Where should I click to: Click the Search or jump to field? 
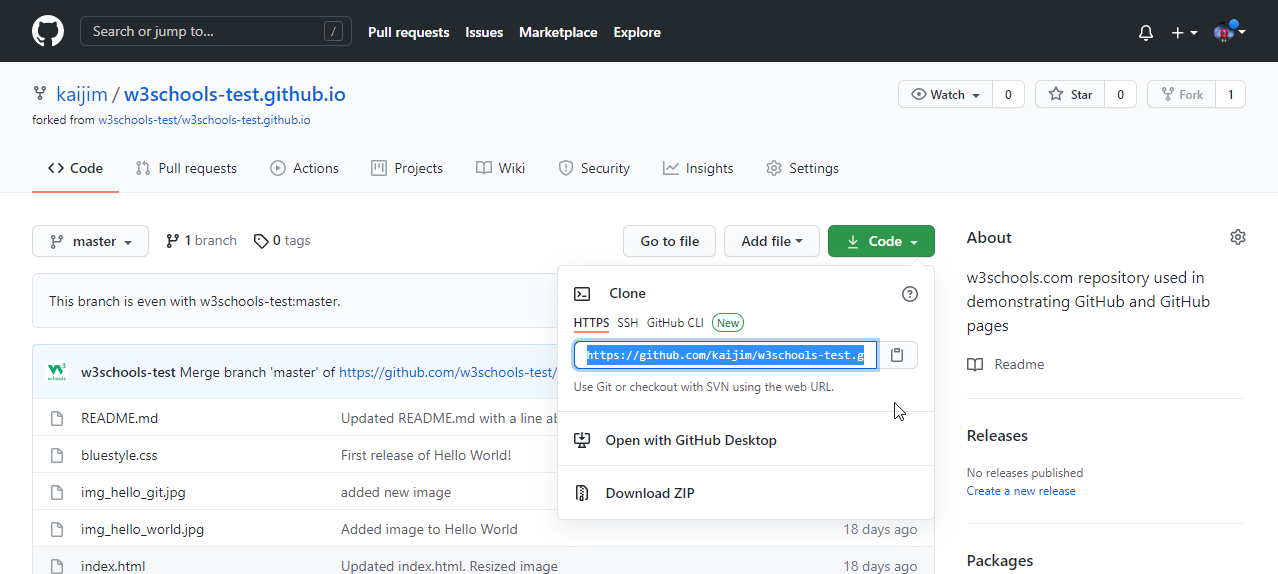click(x=215, y=32)
